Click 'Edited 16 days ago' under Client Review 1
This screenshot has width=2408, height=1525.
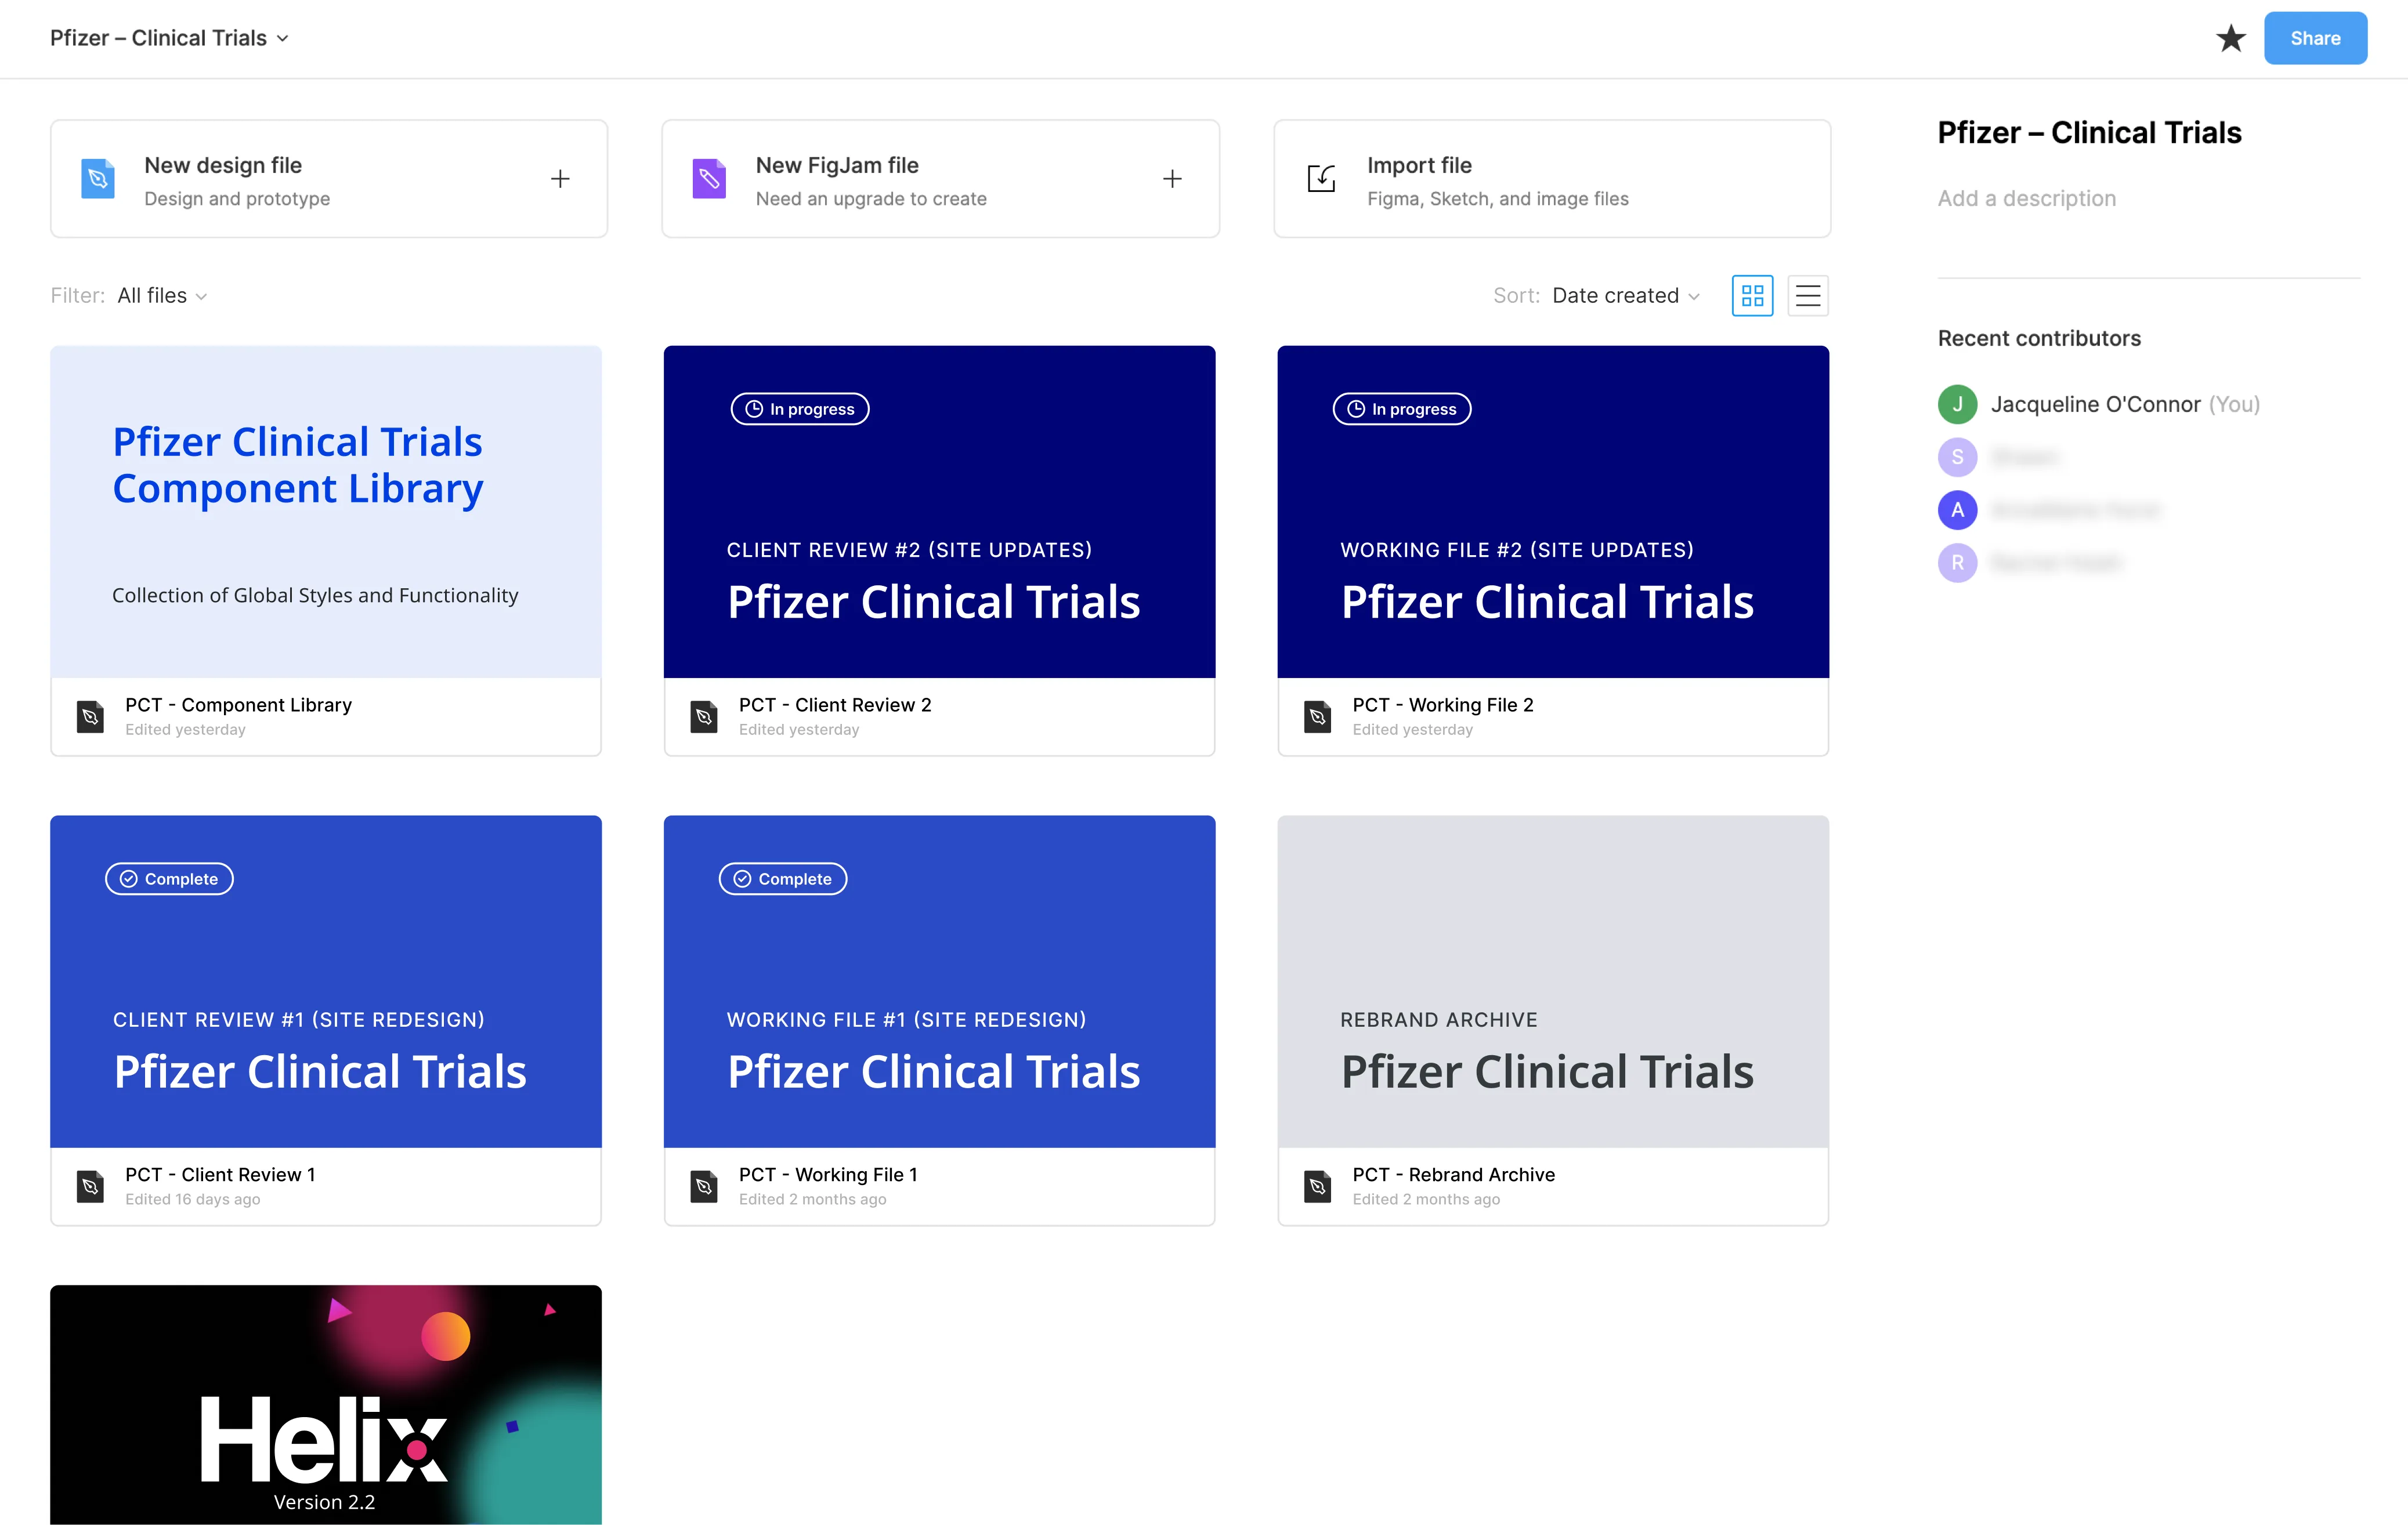click(x=193, y=1199)
